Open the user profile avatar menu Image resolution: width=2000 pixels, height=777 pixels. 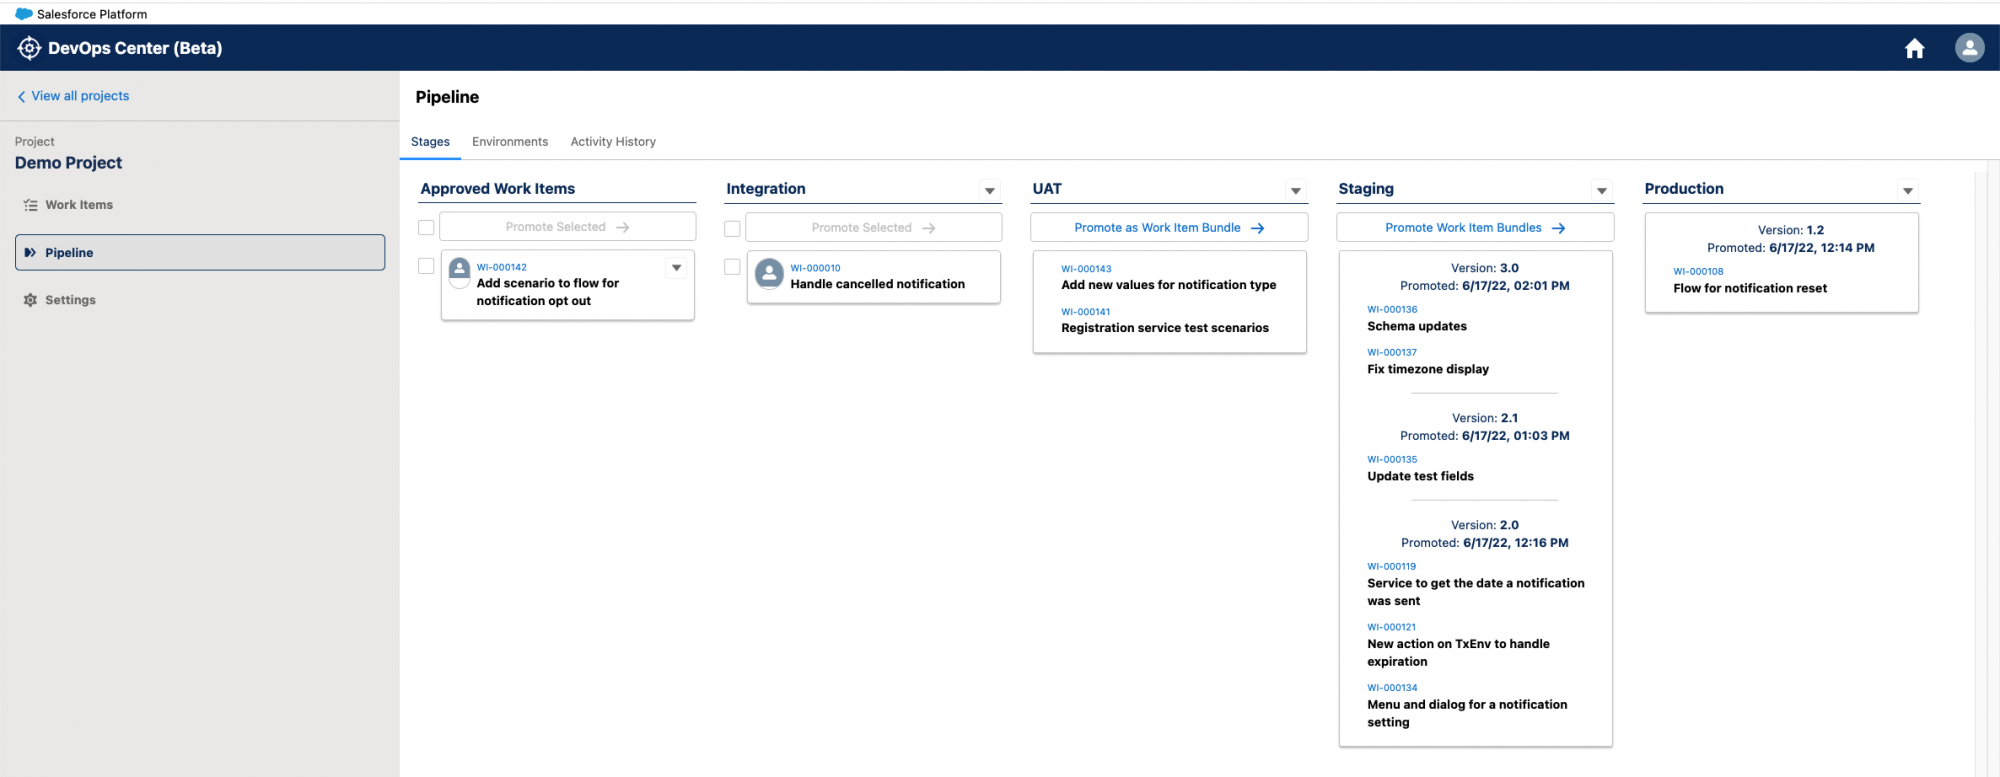point(1969,48)
